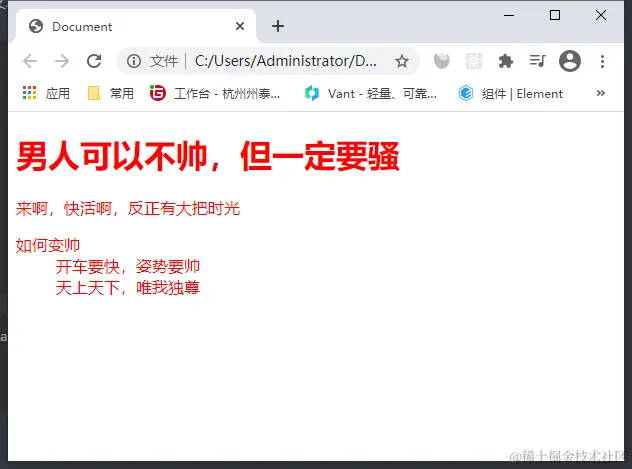Click the text 如何变帅

pyautogui.click(x=48, y=245)
